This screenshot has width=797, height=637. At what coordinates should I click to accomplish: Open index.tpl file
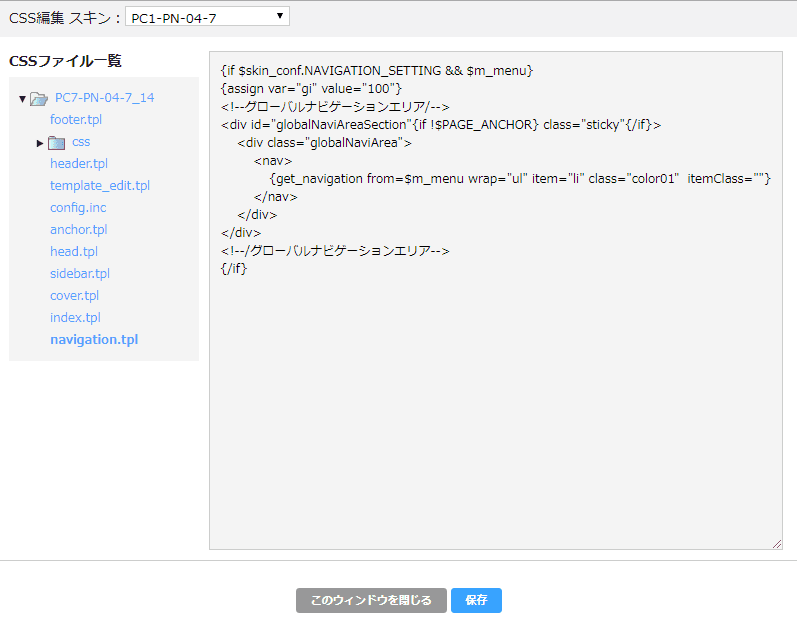(75, 317)
